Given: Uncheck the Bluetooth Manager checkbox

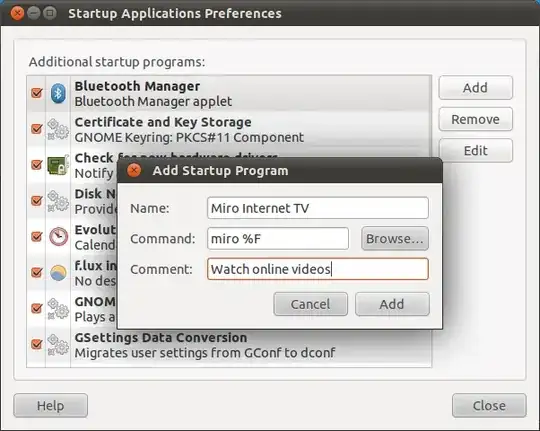Looking at the screenshot, I should (x=37, y=93).
